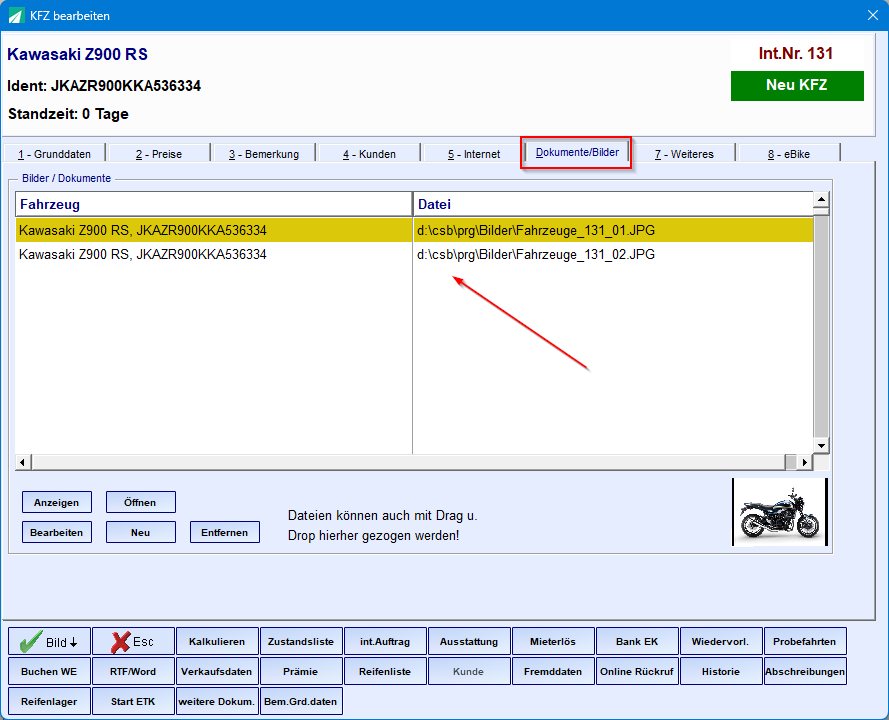
Task: Click the int.Auftrag button
Action: (x=385, y=642)
